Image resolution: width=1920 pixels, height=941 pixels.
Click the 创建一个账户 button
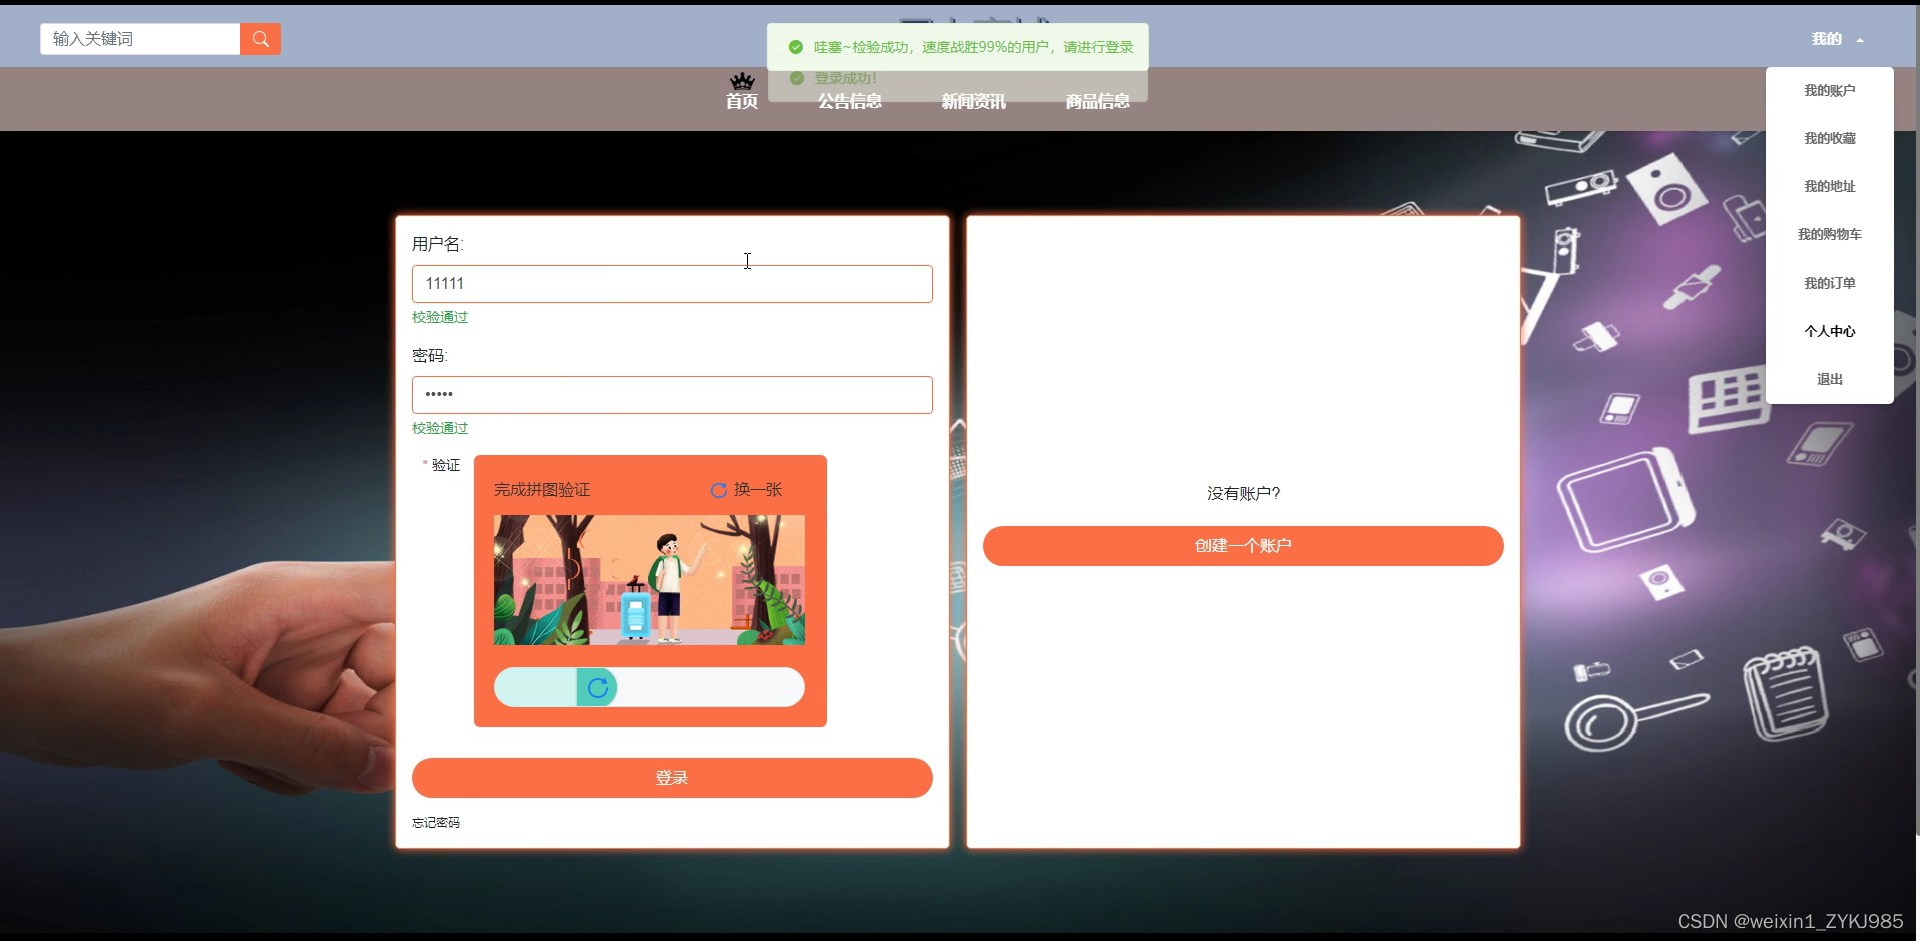pos(1242,546)
